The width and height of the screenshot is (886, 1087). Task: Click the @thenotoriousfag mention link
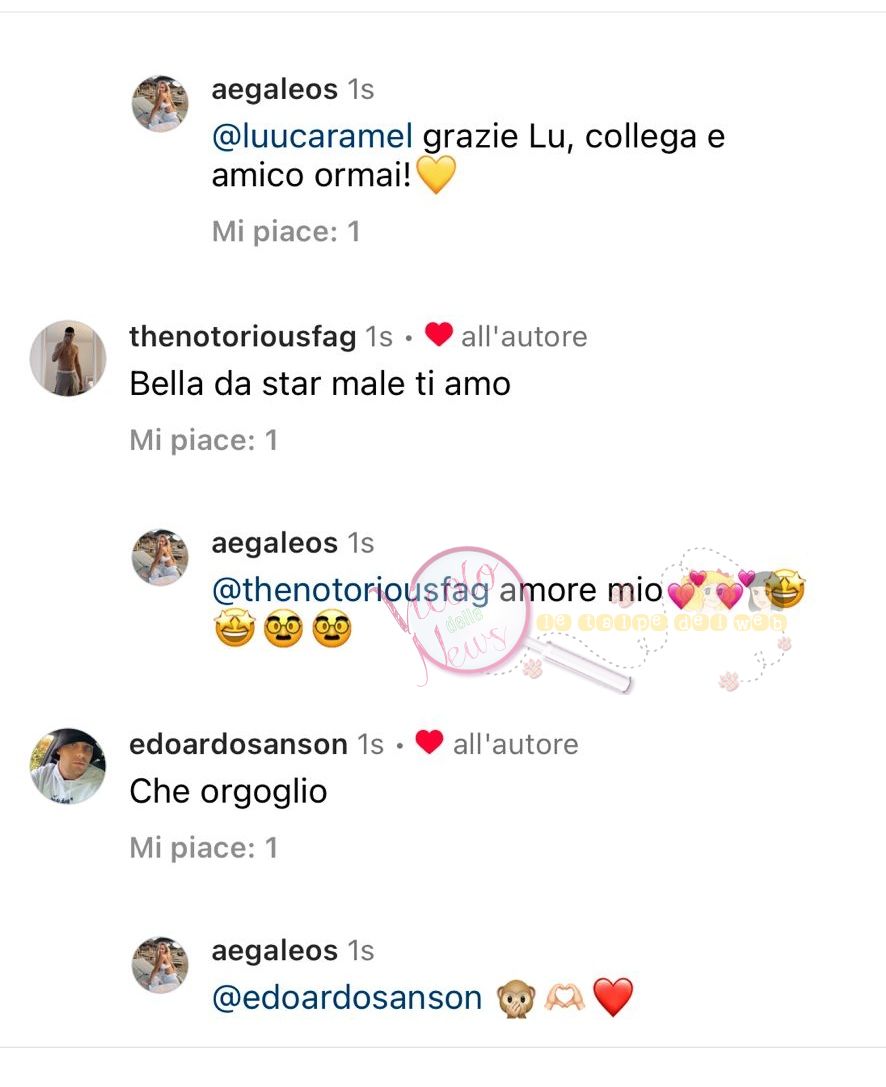(351, 591)
